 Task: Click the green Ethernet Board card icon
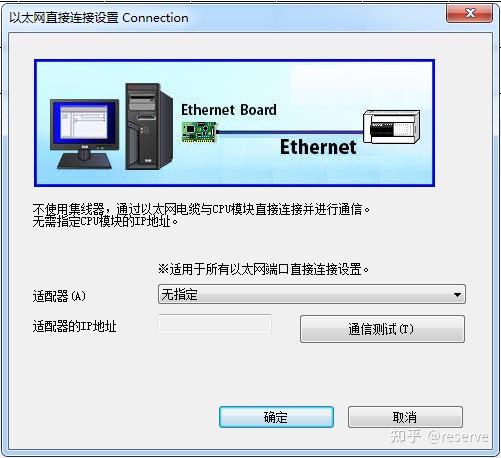pos(199,132)
